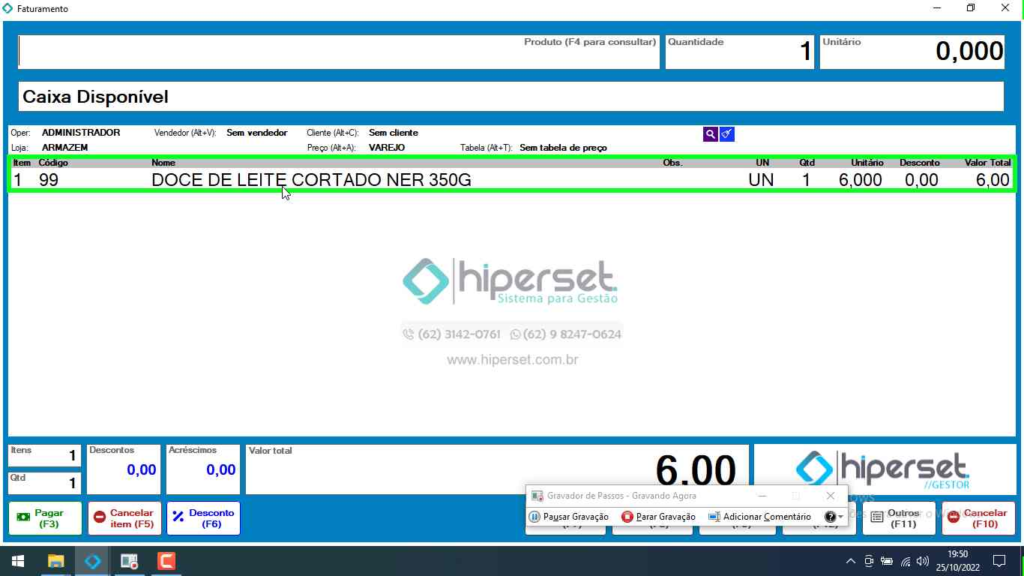Viewport: 1024px width, 576px height.
Task: Click the red Cancelar (F10) button
Action: [978, 518]
